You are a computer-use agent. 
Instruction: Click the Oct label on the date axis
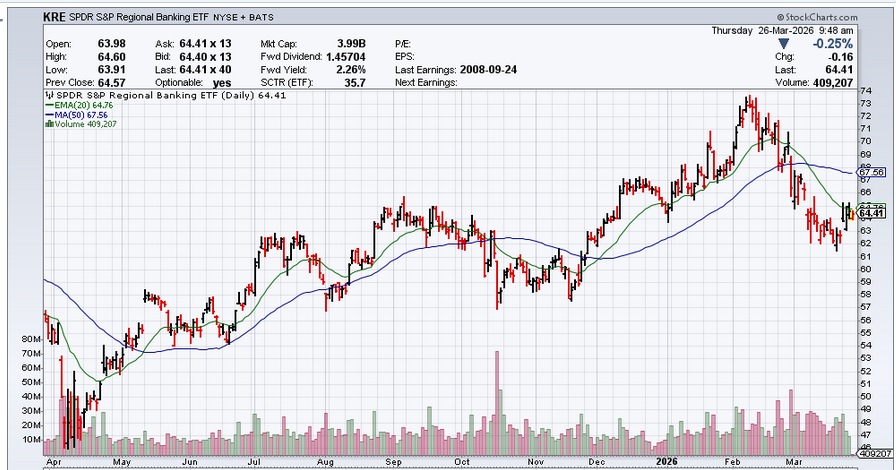tap(462, 461)
